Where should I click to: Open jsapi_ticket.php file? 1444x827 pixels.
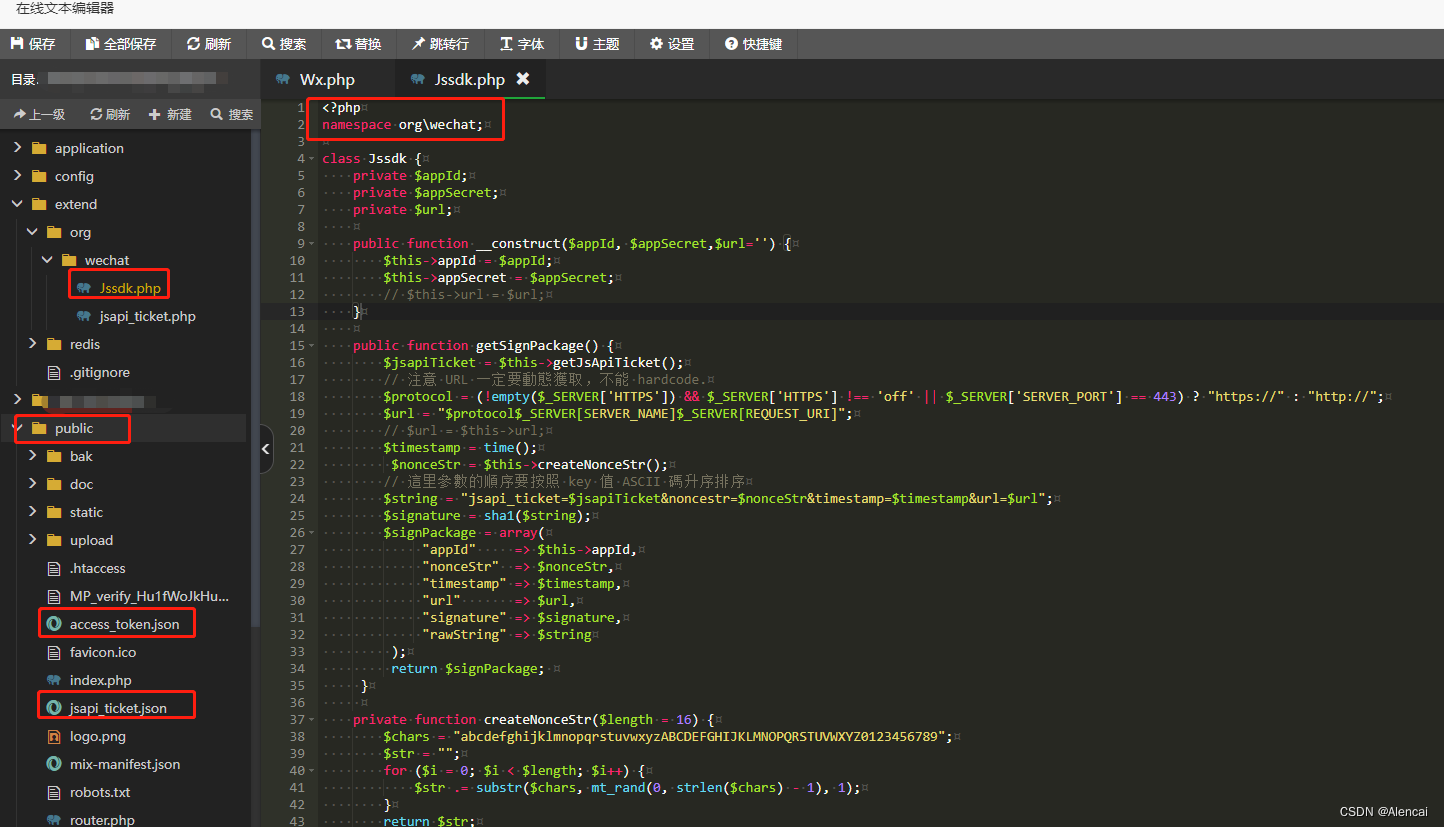(147, 316)
